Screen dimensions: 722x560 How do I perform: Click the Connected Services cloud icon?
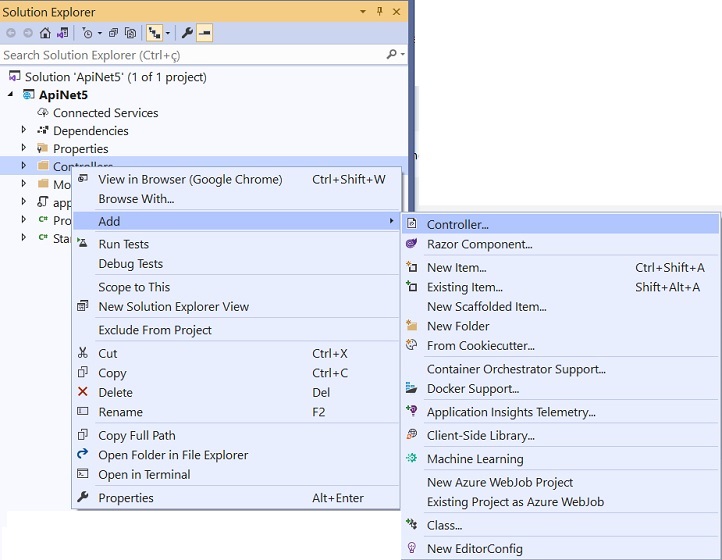(43, 112)
